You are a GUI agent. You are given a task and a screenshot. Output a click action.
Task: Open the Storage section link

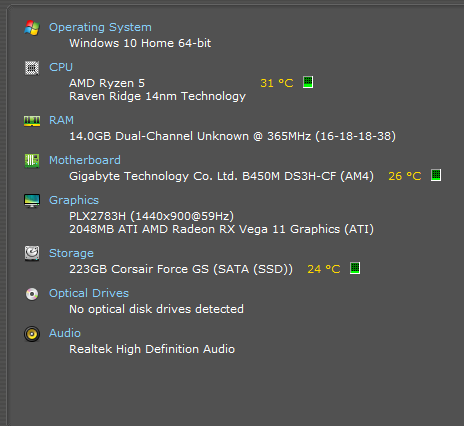pos(71,253)
